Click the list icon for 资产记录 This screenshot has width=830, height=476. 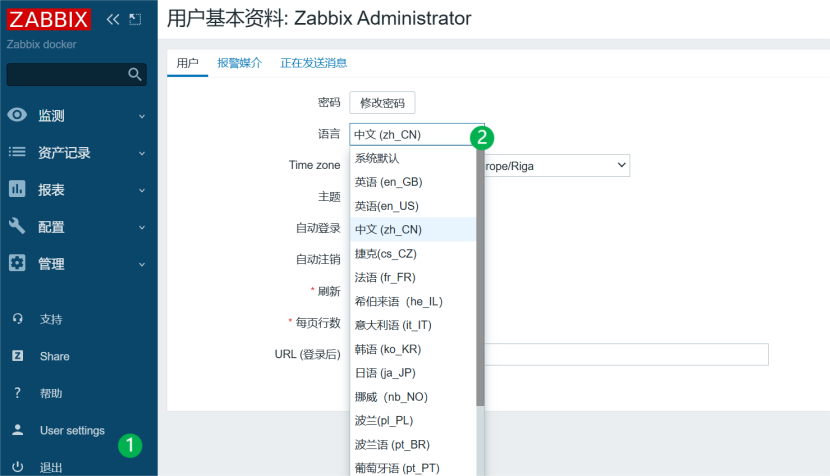coord(17,152)
